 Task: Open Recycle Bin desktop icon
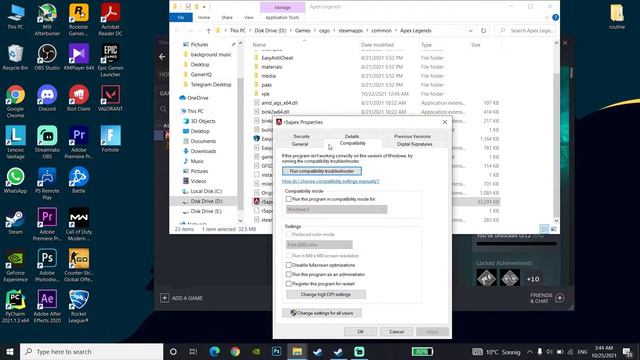click(x=16, y=57)
